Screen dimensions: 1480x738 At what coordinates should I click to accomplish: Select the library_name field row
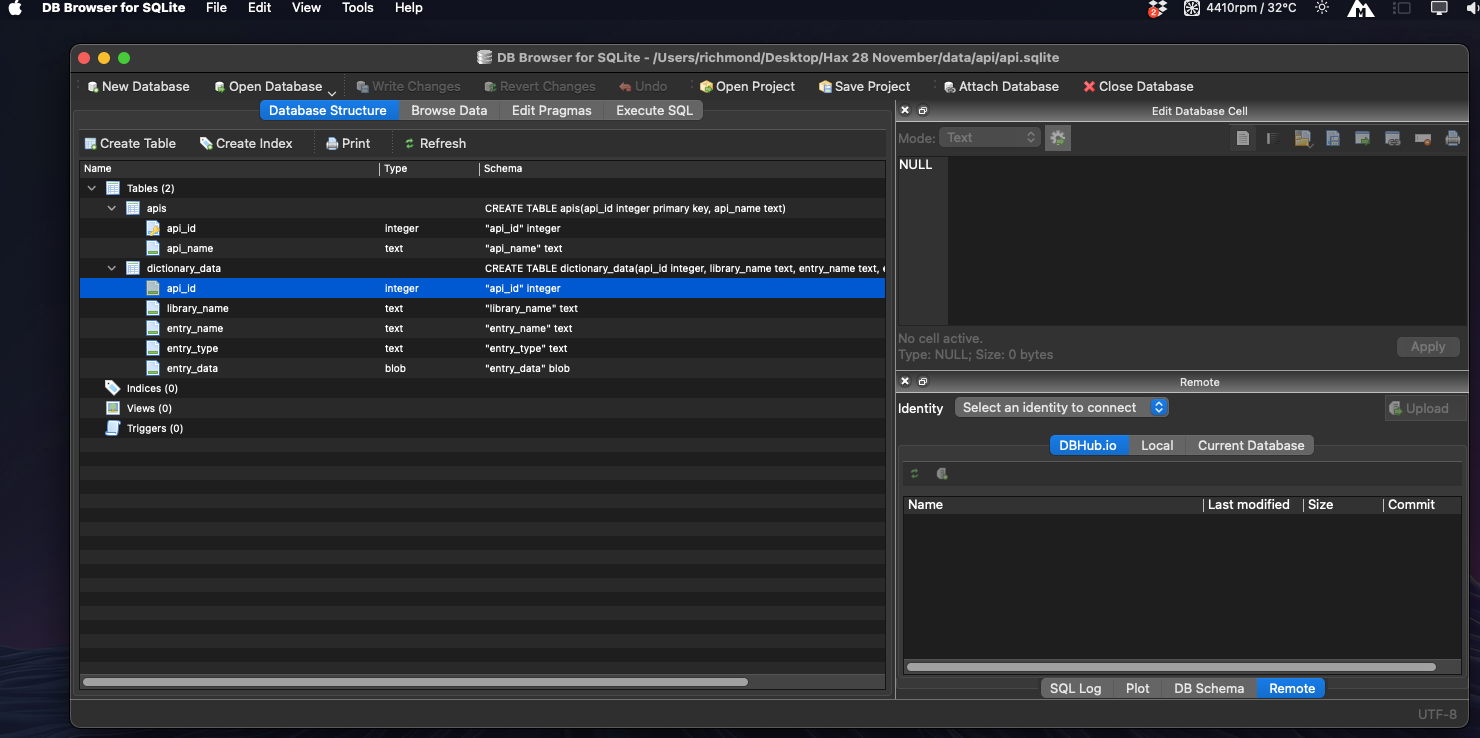tap(482, 308)
